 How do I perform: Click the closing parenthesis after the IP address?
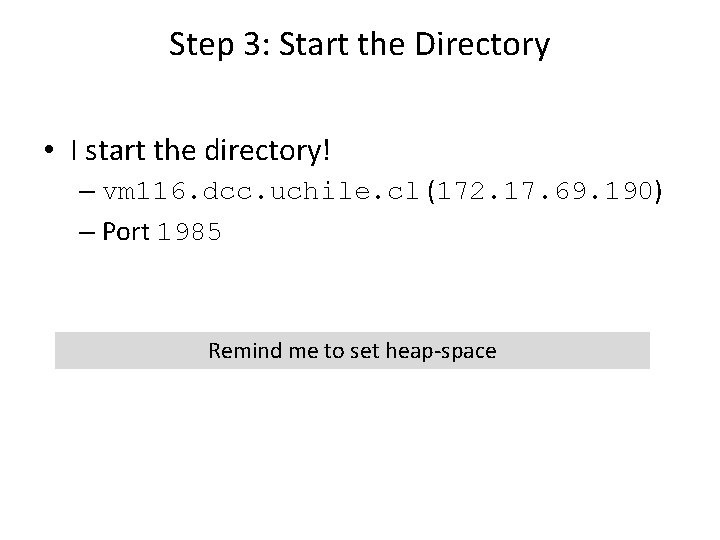pyautogui.click(x=657, y=192)
